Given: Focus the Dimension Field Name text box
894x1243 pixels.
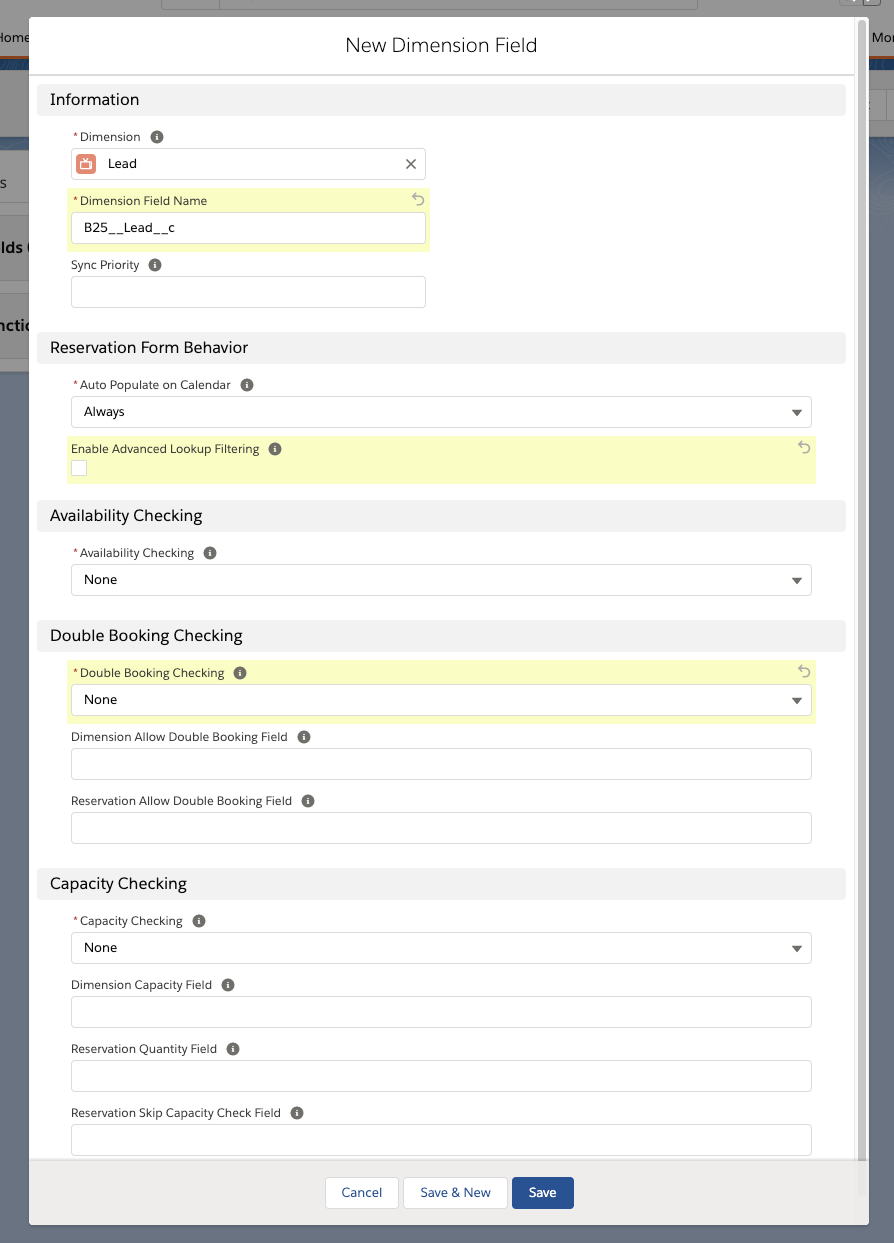Looking at the screenshot, I should (x=248, y=228).
